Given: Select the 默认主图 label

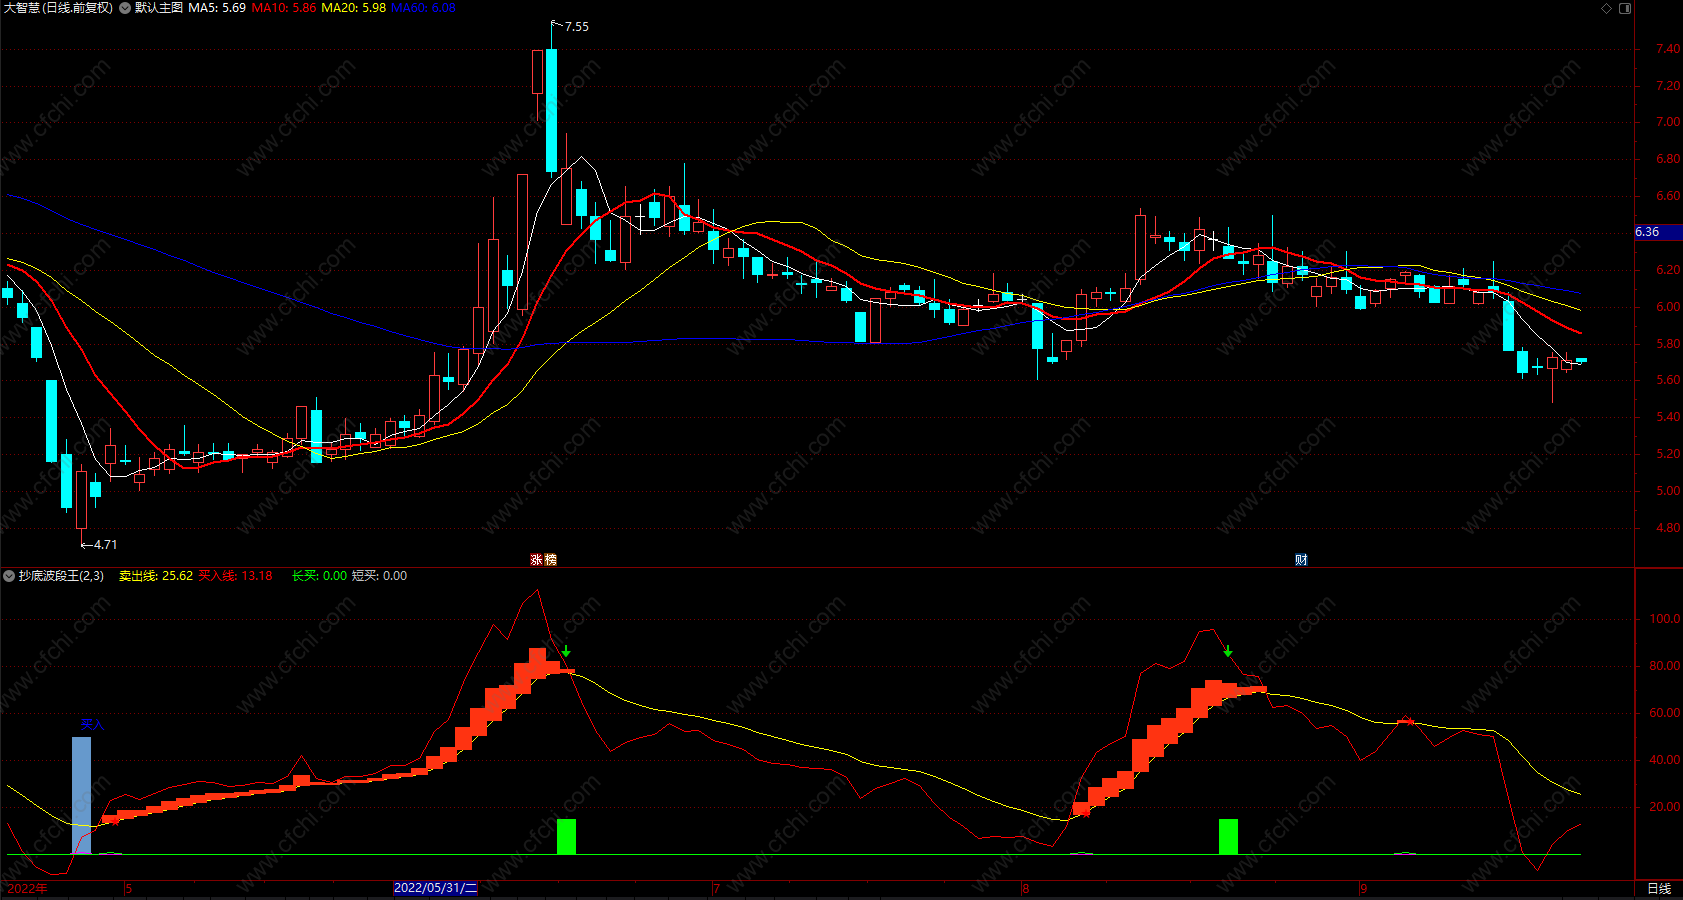Looking at the screenshot, I should (159, 8).
